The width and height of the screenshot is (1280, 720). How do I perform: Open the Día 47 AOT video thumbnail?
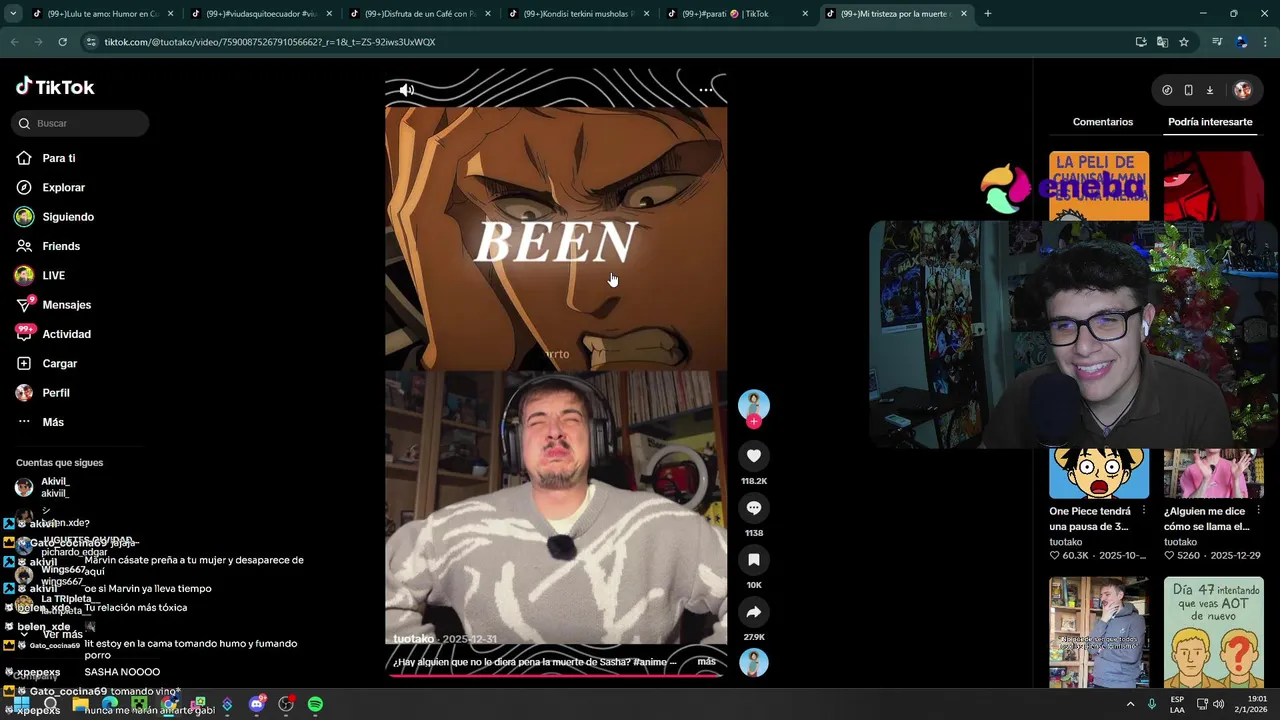pos(1214,632)
